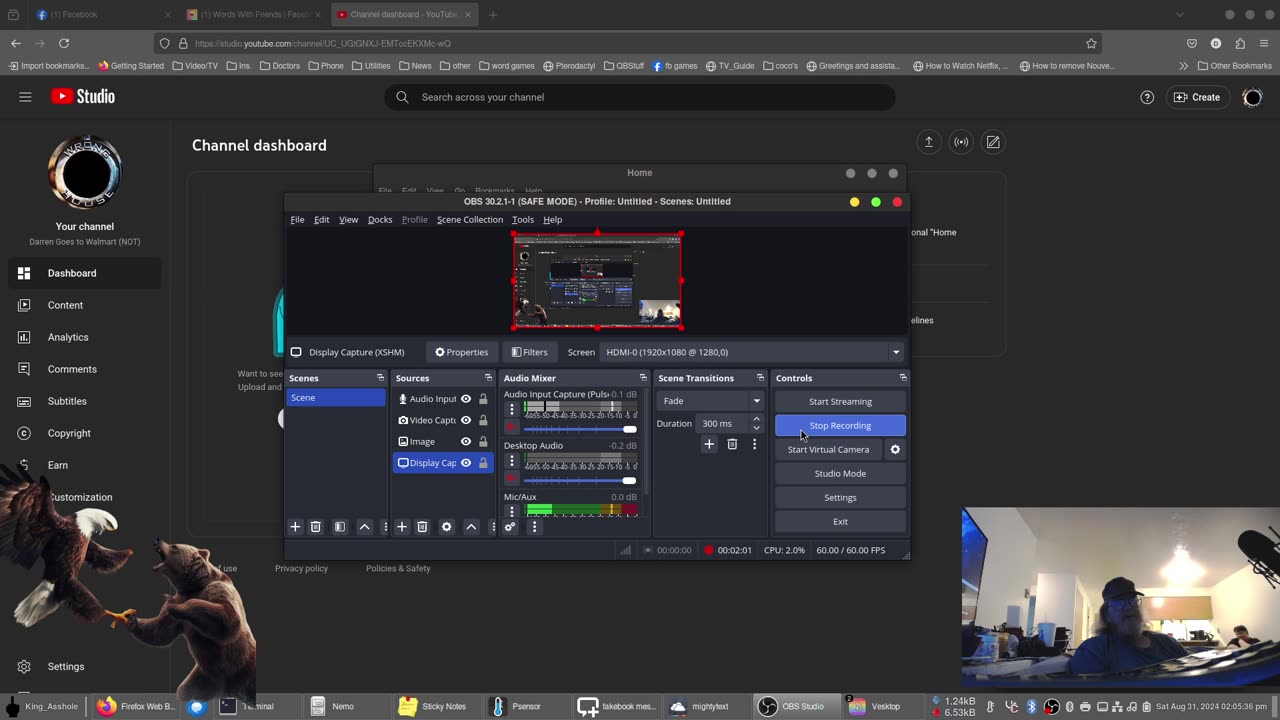
Task: Click the Stop Recording button
Action: click(x=840, y=426)
